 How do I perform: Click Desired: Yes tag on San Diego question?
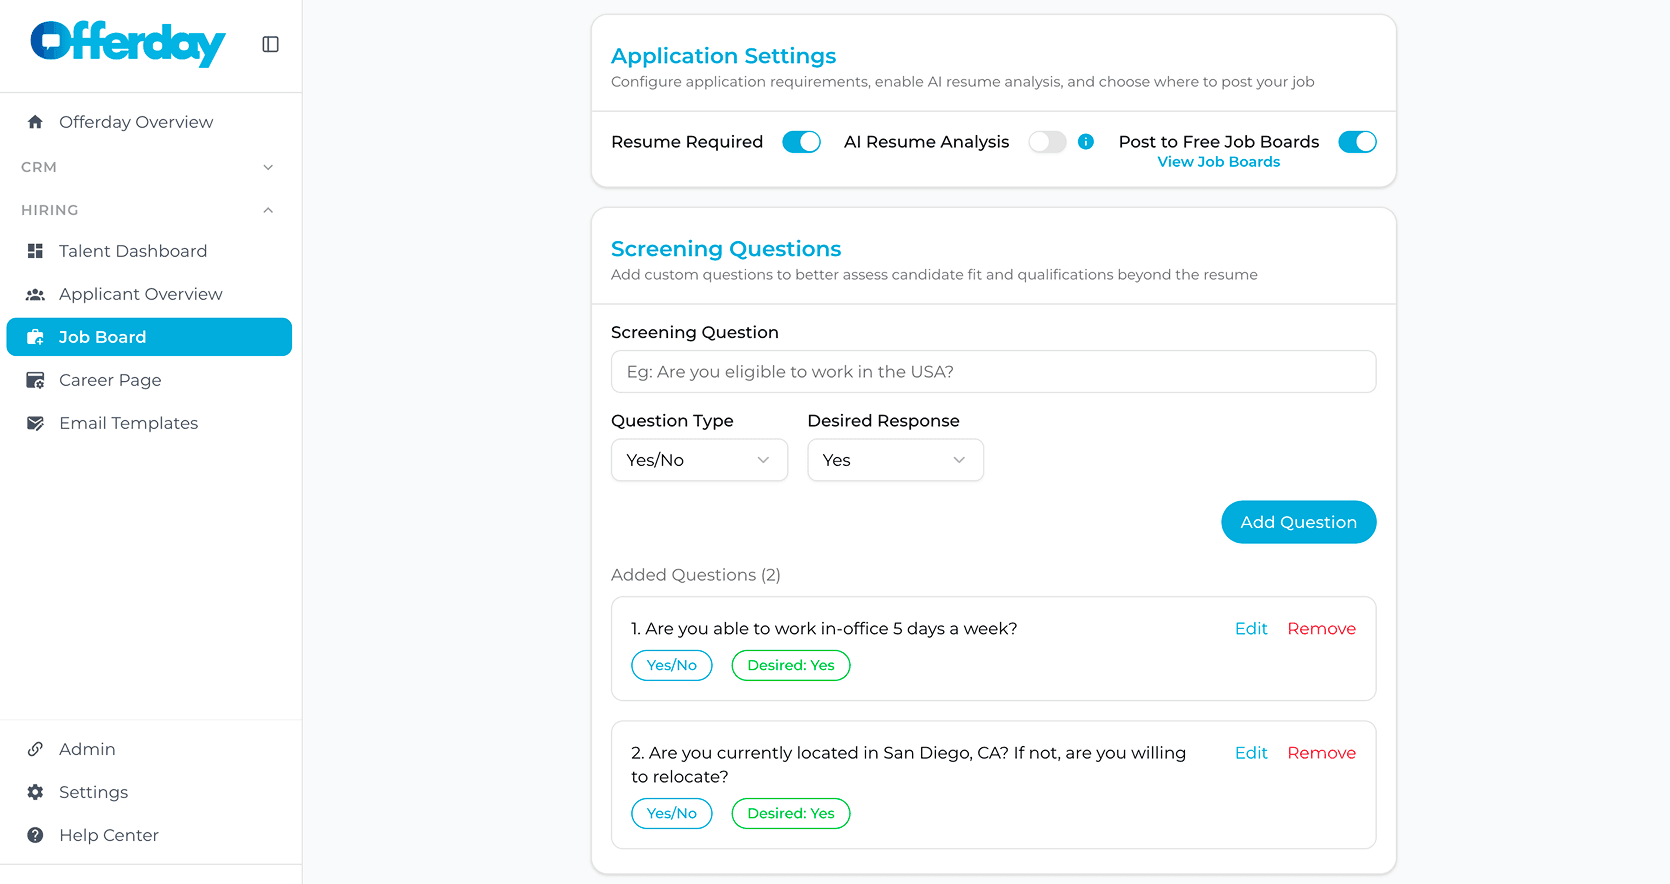tap(790, 813)
